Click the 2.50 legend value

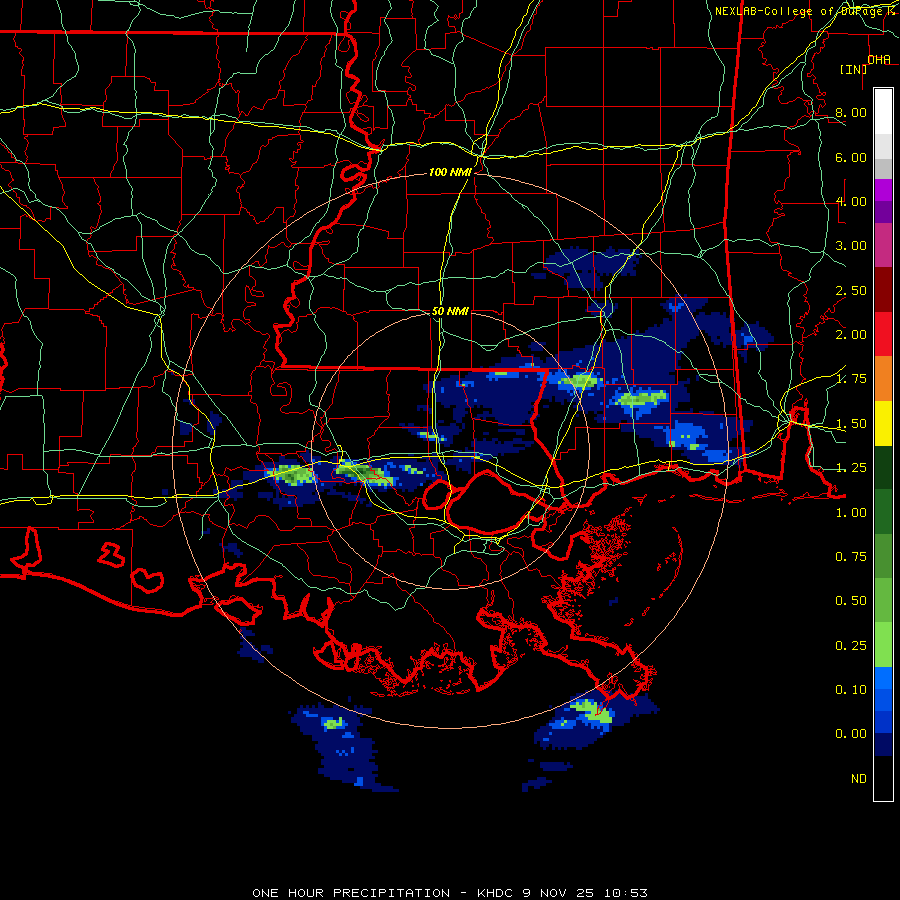[851, 290]
